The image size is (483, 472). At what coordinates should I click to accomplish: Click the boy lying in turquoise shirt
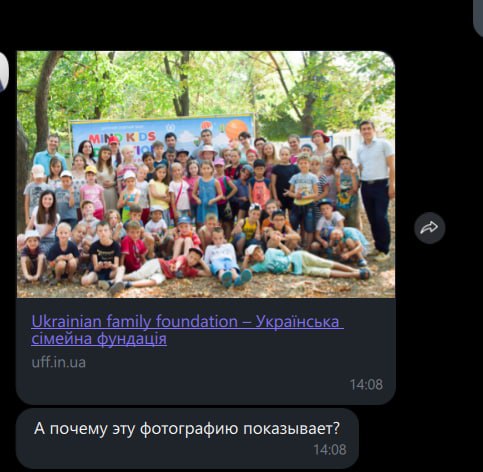305,262
